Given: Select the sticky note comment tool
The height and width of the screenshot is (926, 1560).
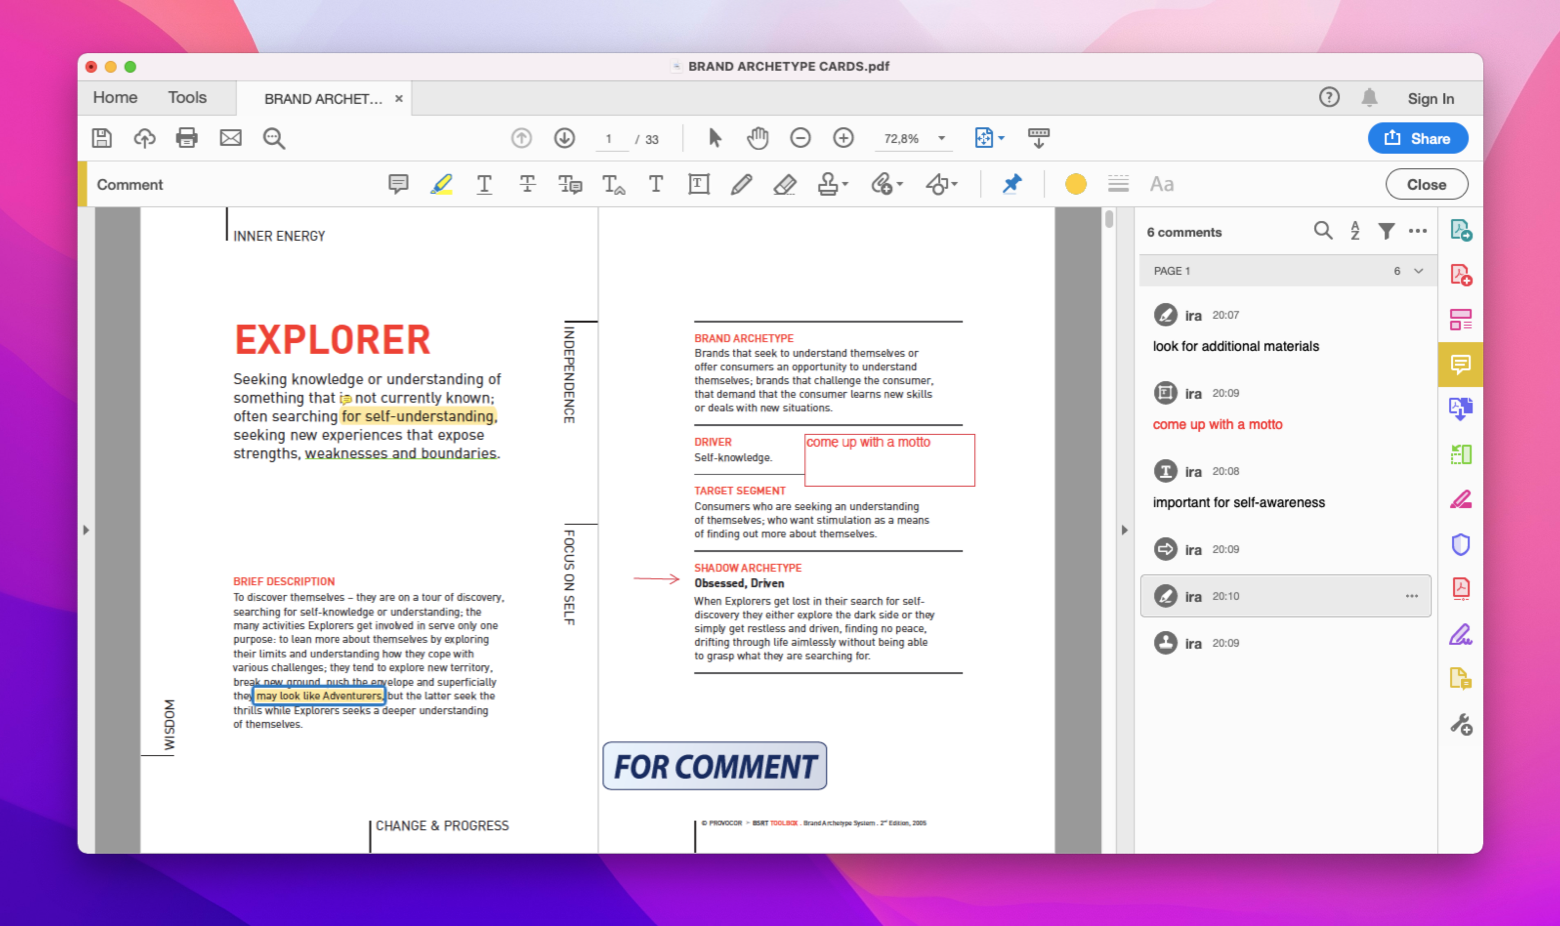Looking at the screenshot, I should 398,184.
